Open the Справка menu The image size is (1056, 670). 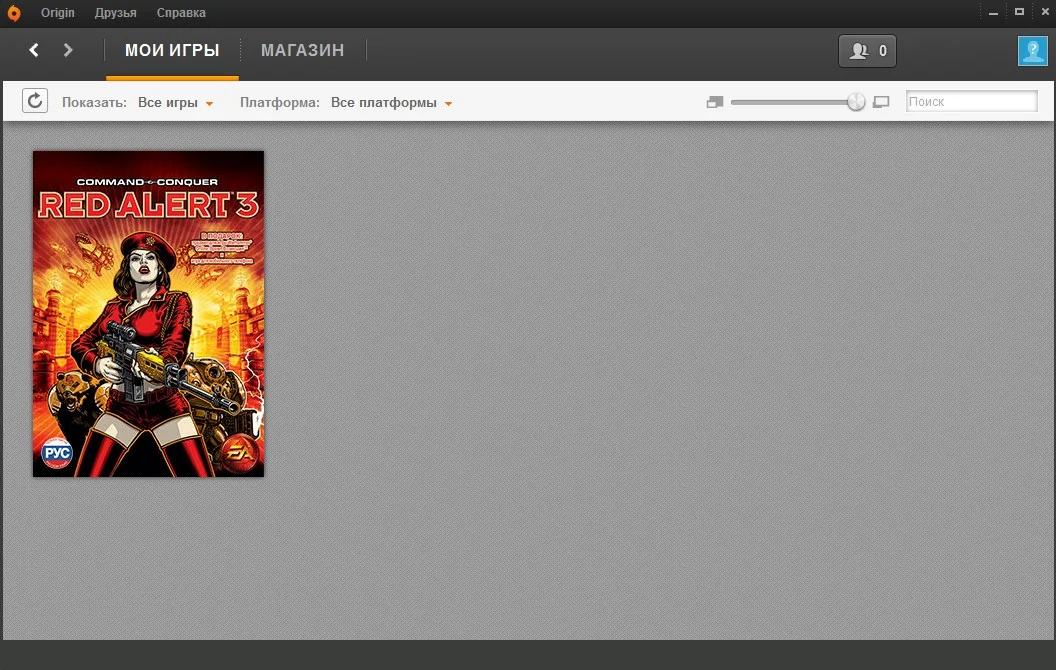pos(181,13)
